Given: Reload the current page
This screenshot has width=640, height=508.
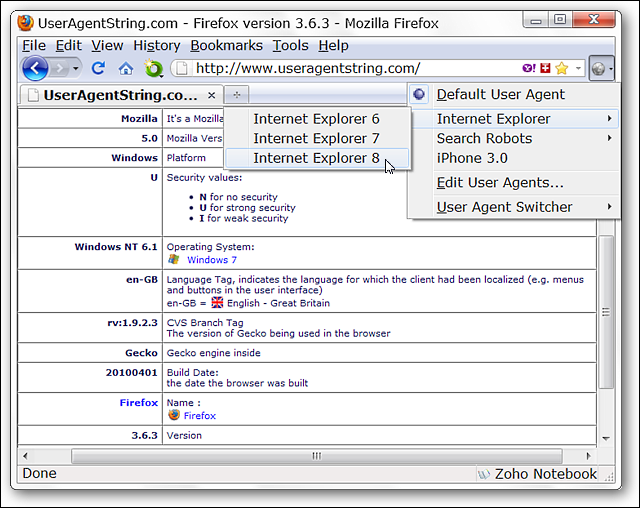Looking at the screenshot, I should pyautogui.click(x=98, y=68).
